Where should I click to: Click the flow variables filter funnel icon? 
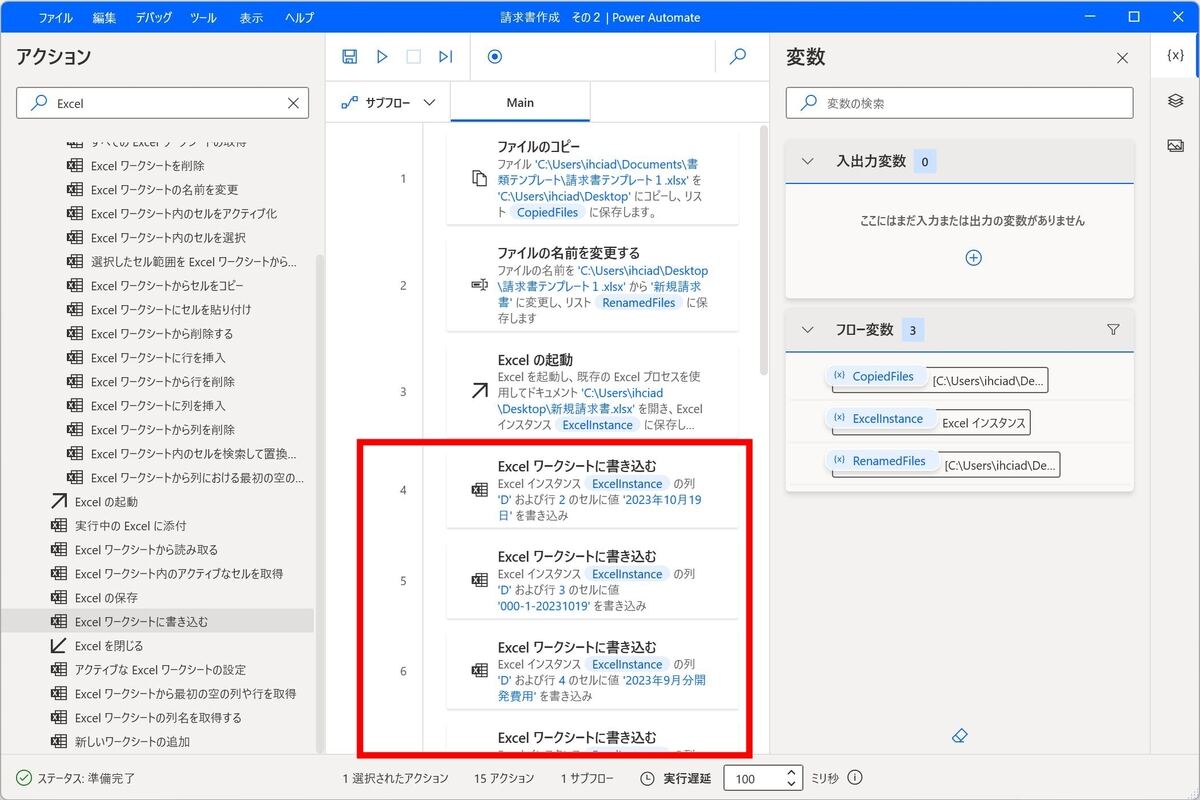pos(1113,329)
